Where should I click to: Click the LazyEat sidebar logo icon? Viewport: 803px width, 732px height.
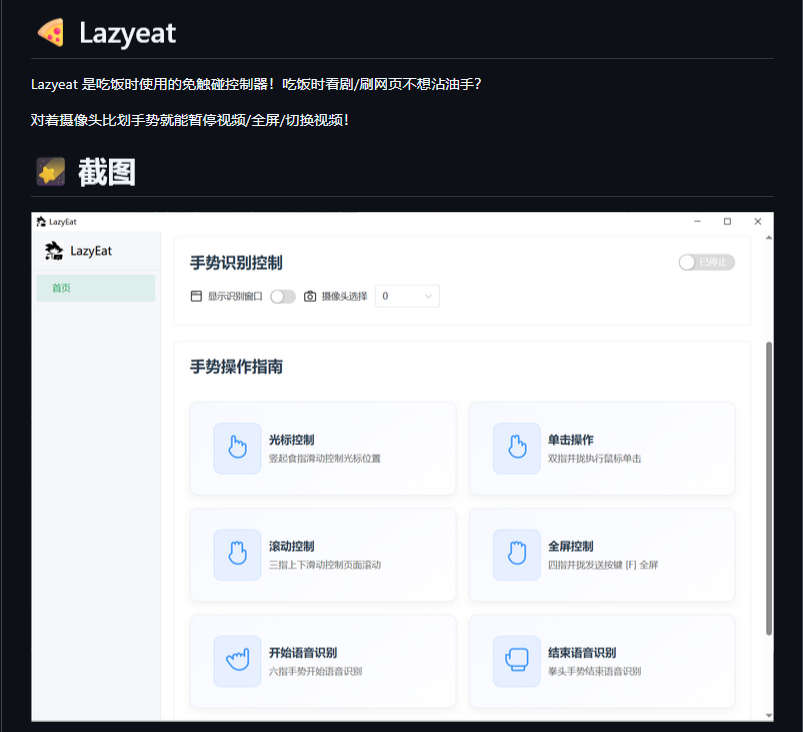pyautogui.click(x=54, y=250)
